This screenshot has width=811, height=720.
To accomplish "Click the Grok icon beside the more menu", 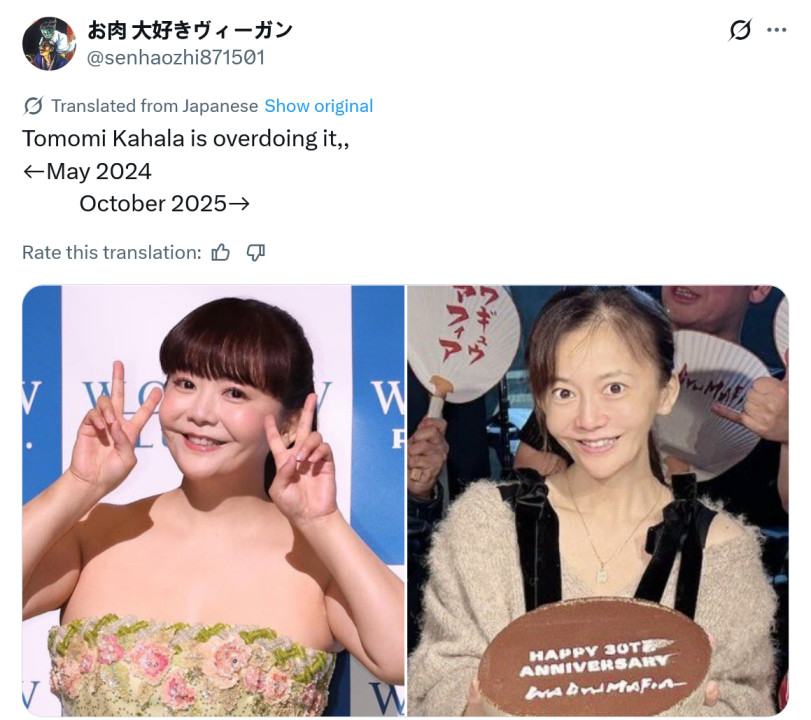I will click(740, 30).
